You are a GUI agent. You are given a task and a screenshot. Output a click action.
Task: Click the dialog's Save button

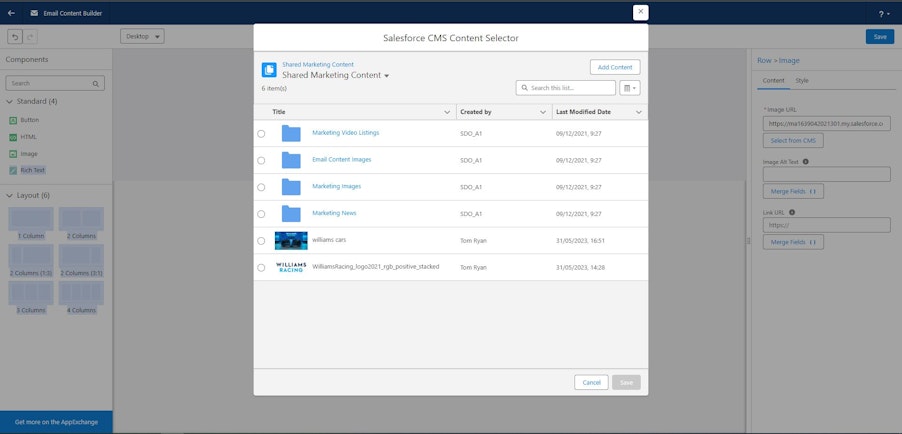click(626, 382)
